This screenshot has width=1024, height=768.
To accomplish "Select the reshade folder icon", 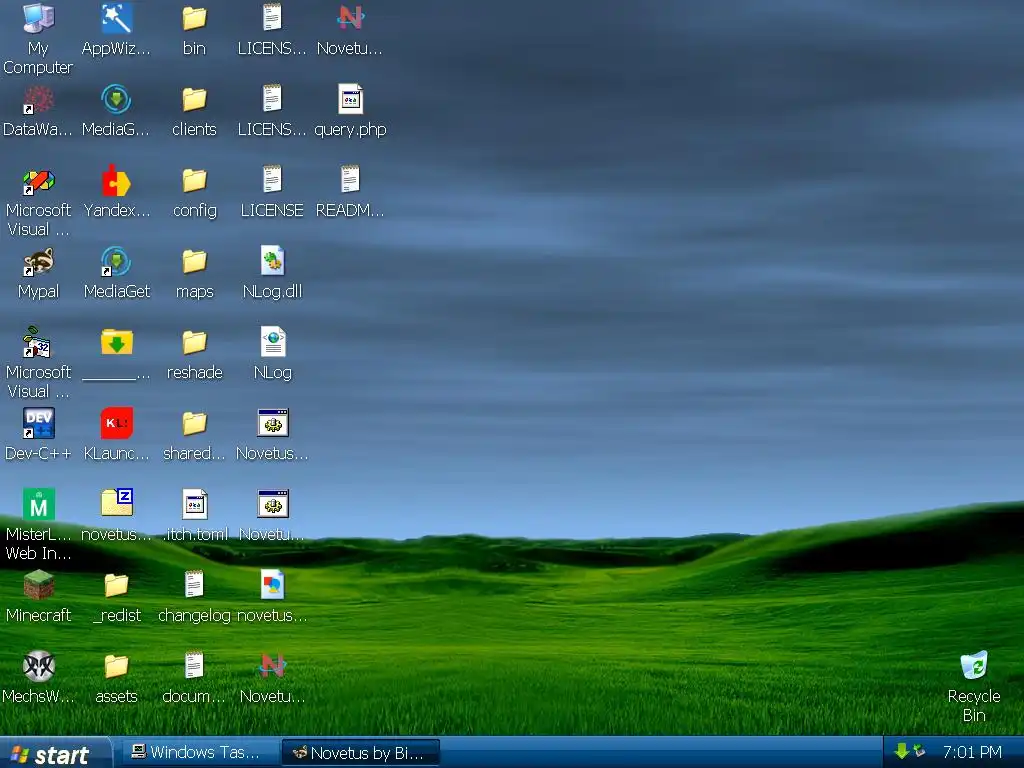I will coord(194,342).
